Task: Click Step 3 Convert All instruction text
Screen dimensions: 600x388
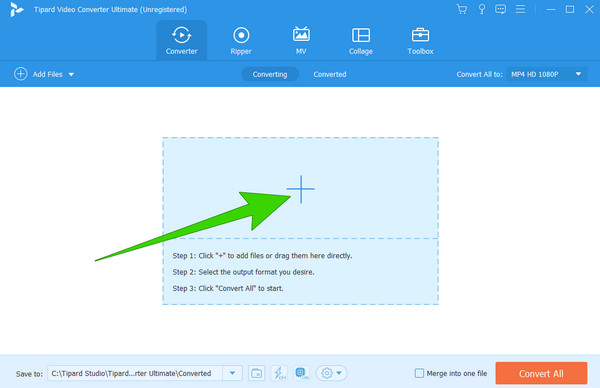Action: (228, 289)
